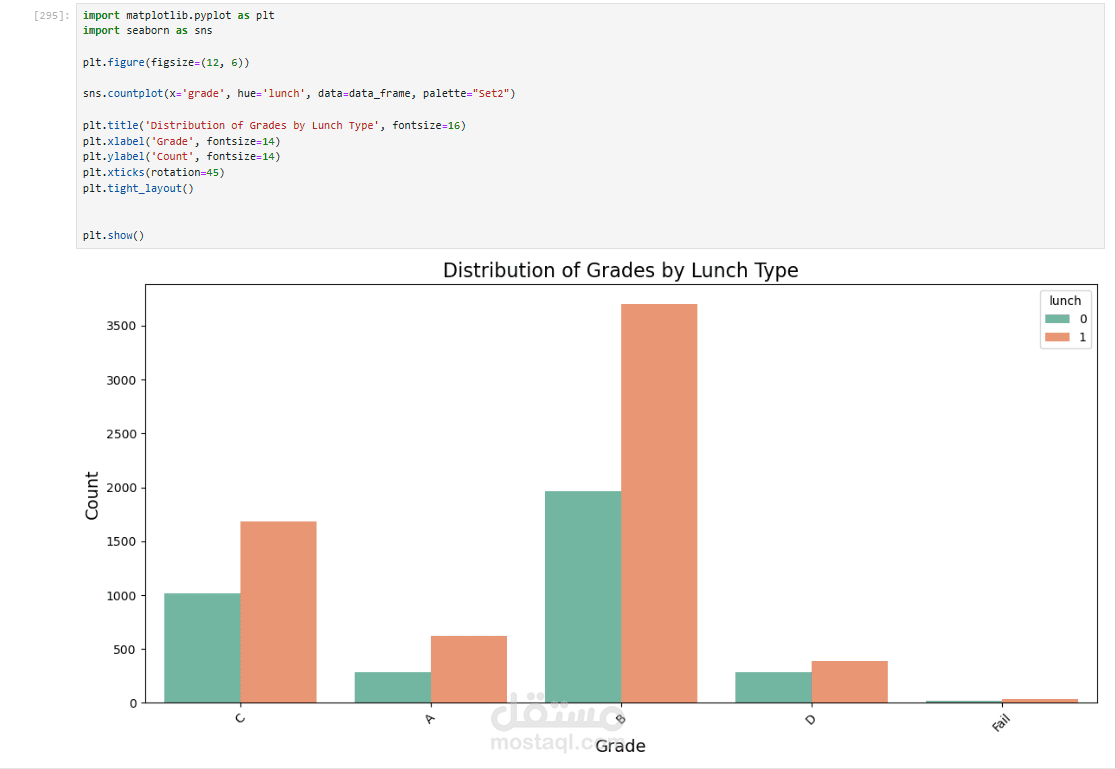Click the plt.title code line

point(274,125)
